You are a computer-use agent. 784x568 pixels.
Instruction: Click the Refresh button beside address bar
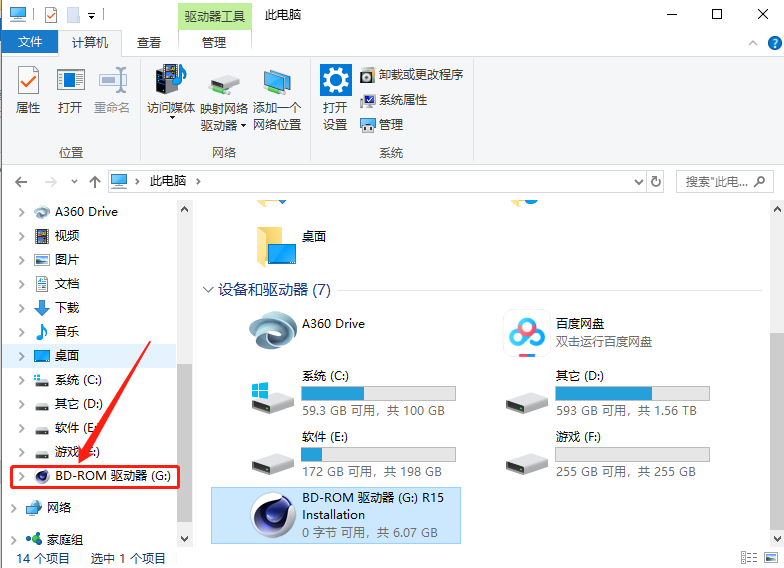click(x=656, y=182)
